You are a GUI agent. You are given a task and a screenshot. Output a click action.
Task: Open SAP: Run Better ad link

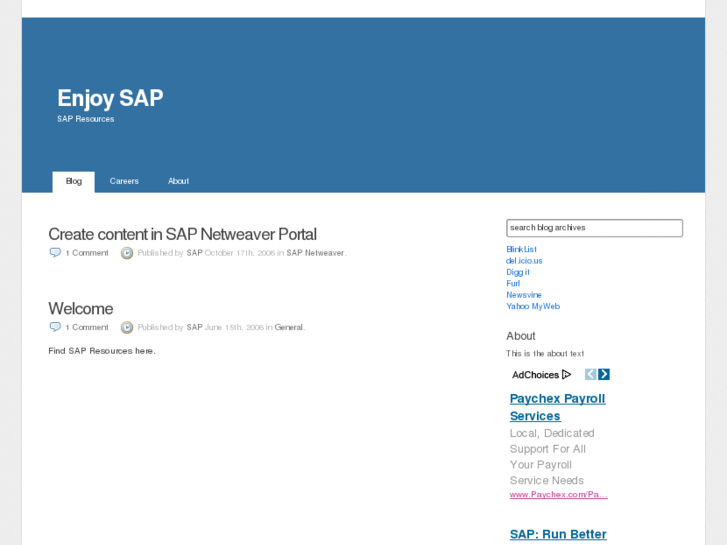pyautogui.click(x=558, y=534)
